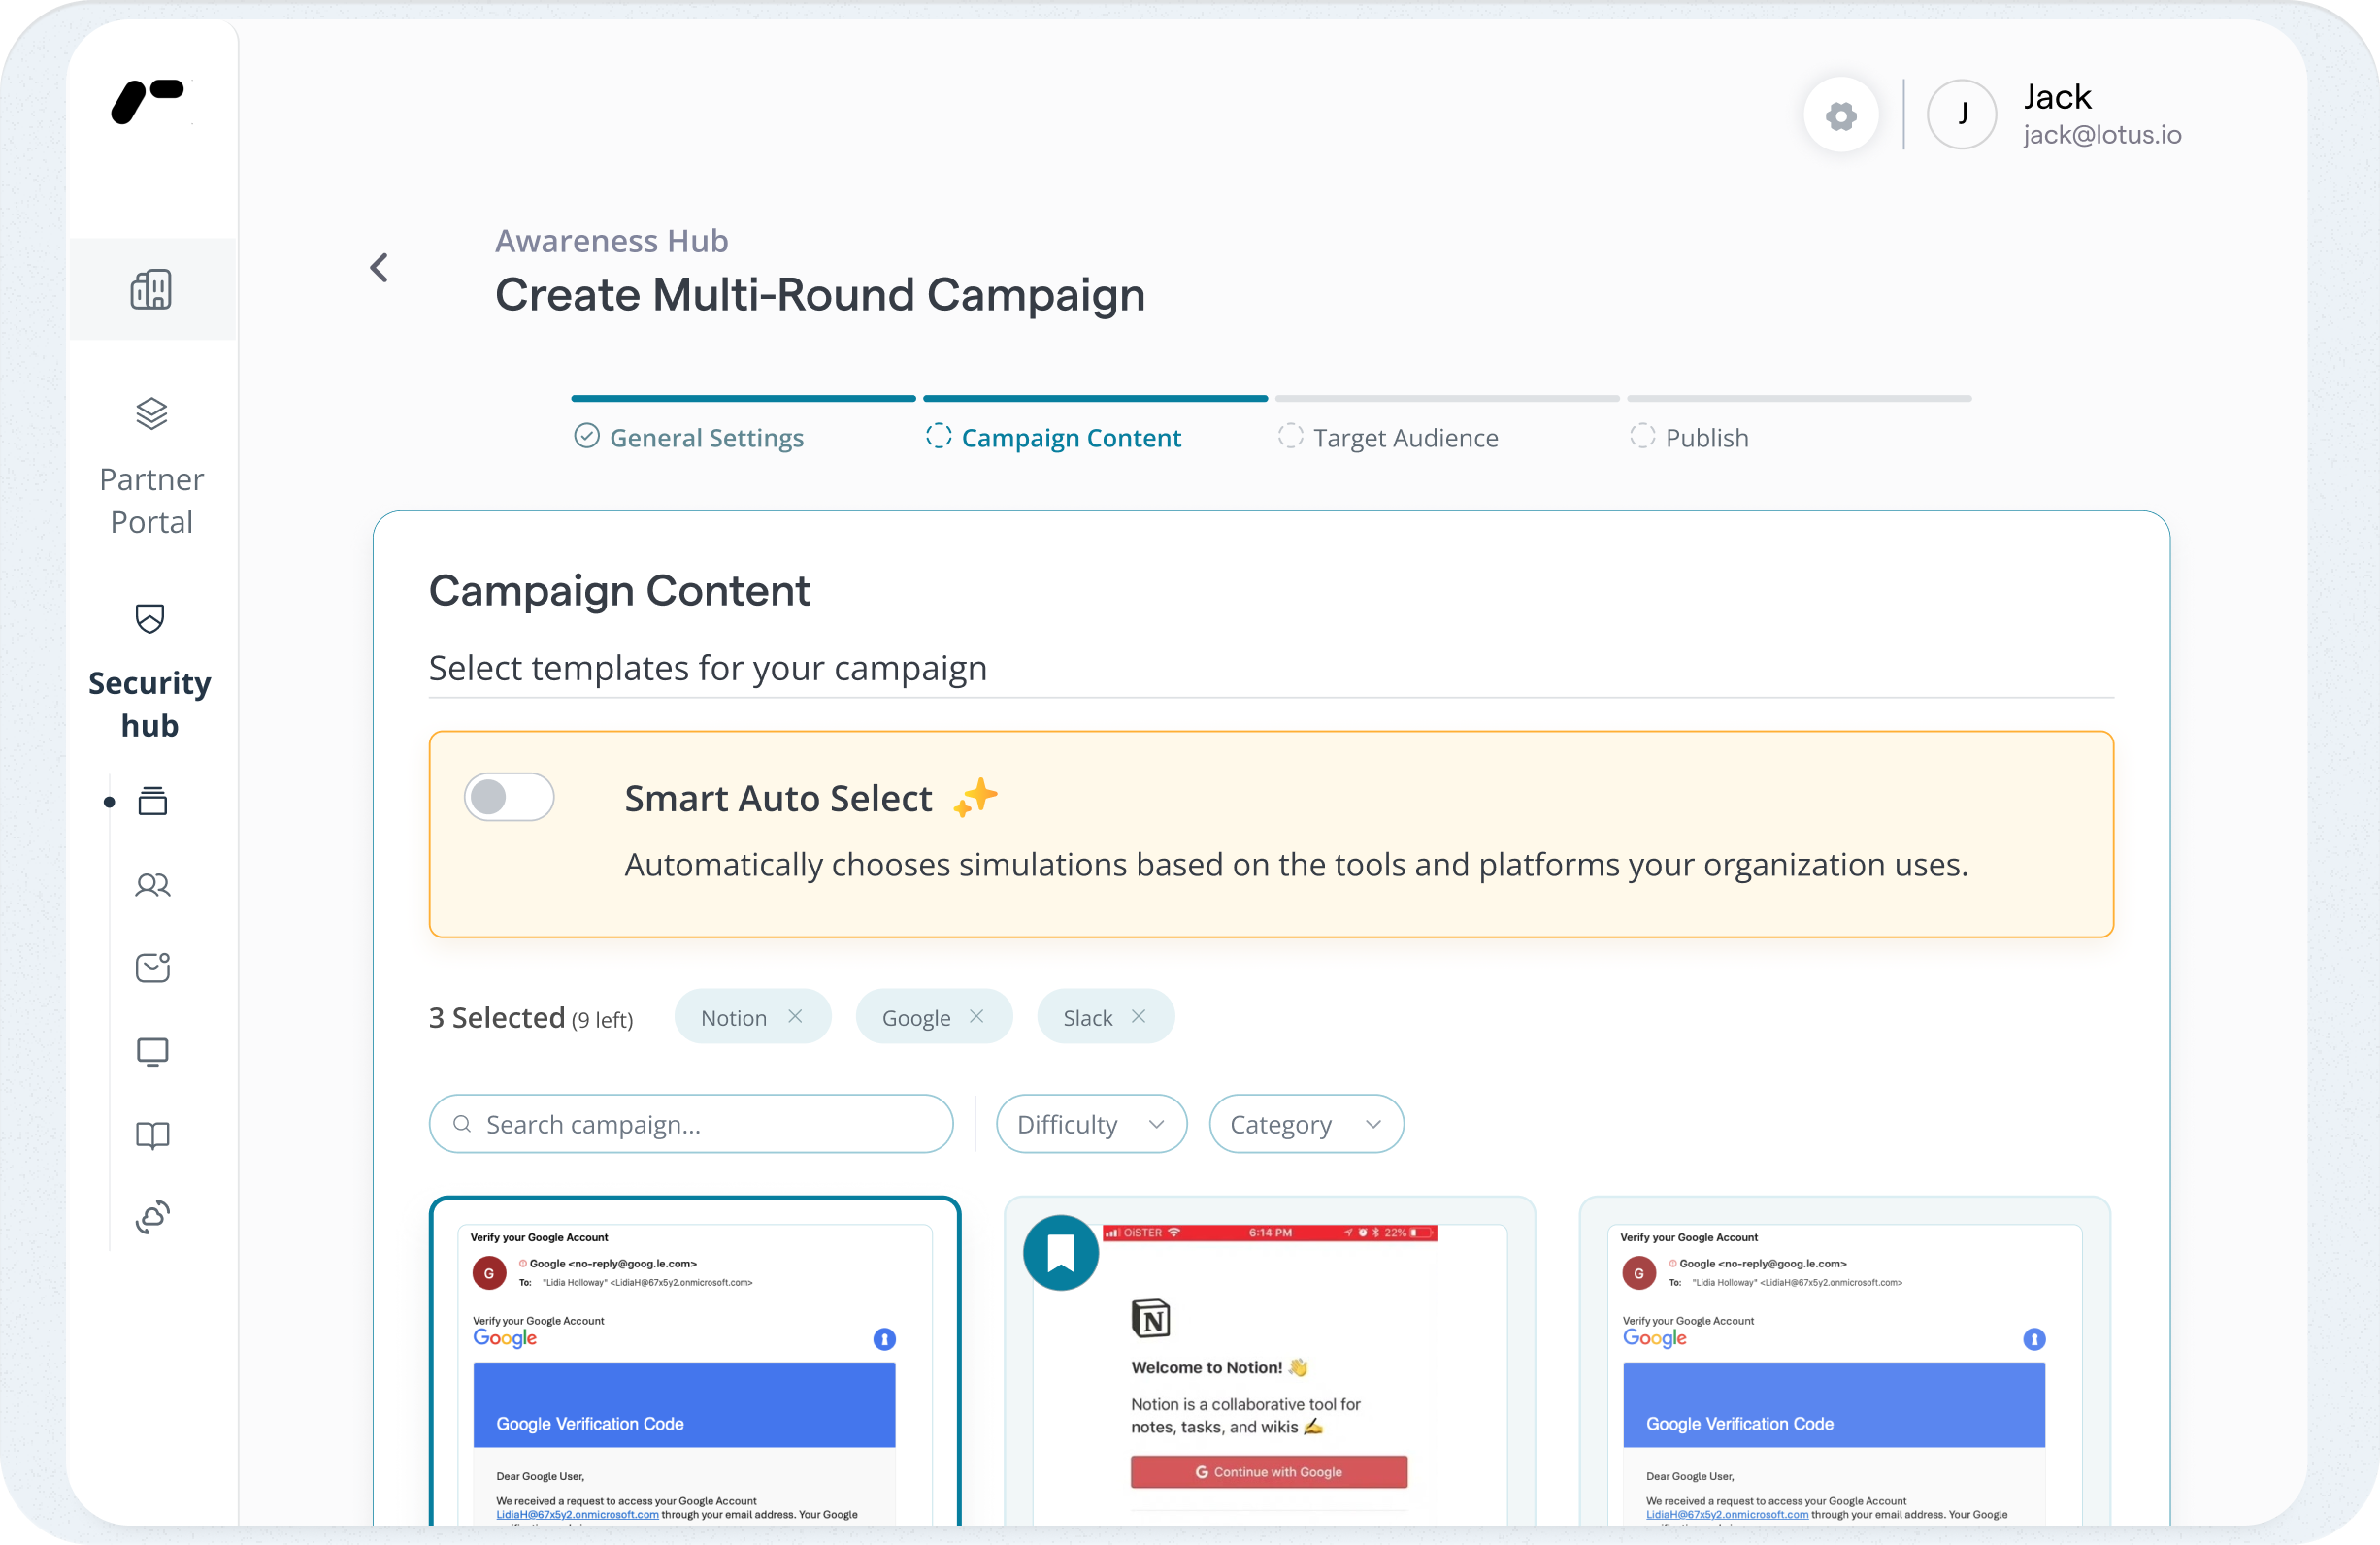Go back using the left chevron arrow
This screenshot has width=2380, height=1545.
[379, 267]
